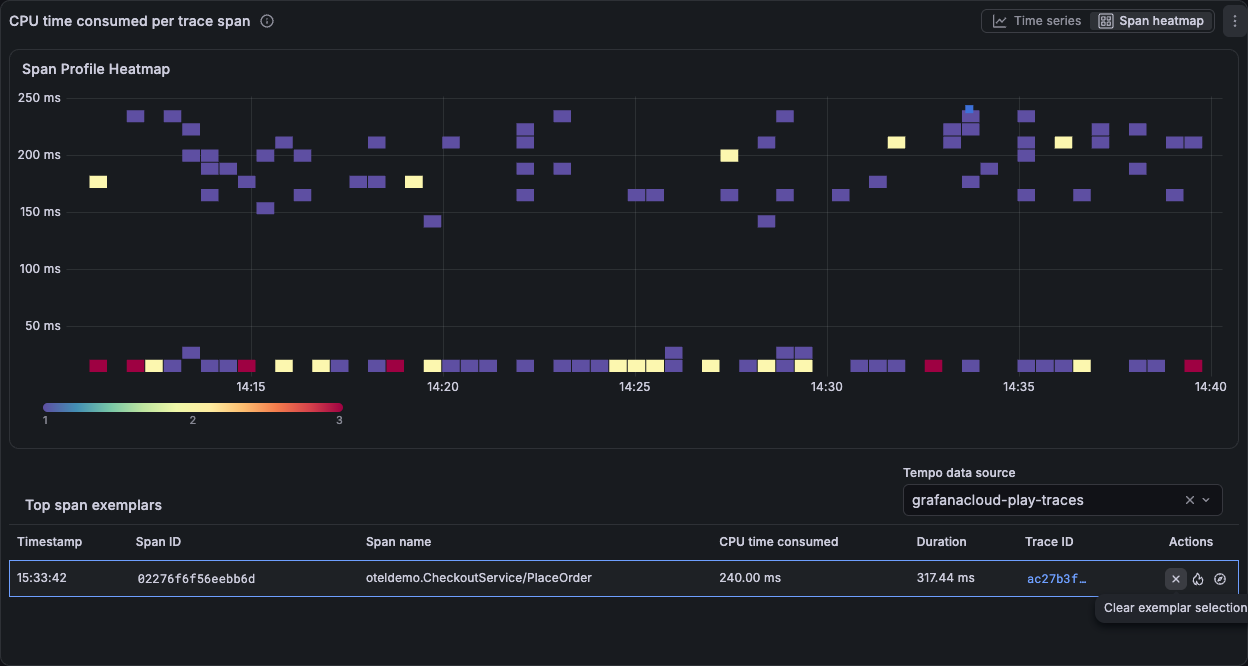Open the compass explore action for exemplar row
Image resolution: width=1248 pixels, height=666 pixels.
(1220, 579)
